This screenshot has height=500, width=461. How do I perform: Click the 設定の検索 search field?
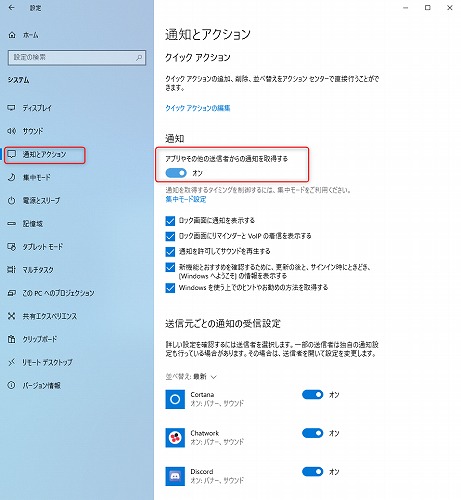77,58
